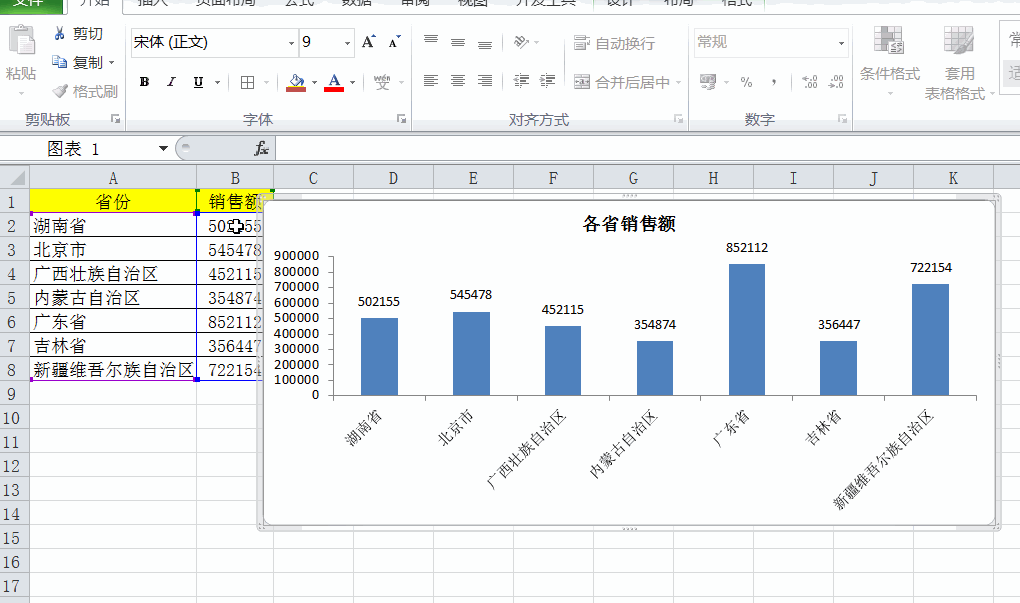1020x603 pixels.
Task: Open Format as Table (套用表格格式)
Action: point(958,63)
